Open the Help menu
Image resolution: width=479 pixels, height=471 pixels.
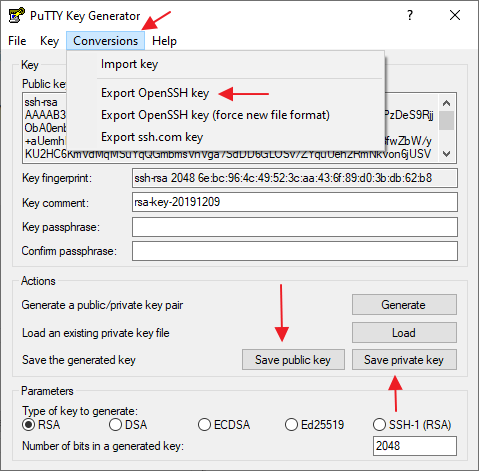click(x=164, y=41)
